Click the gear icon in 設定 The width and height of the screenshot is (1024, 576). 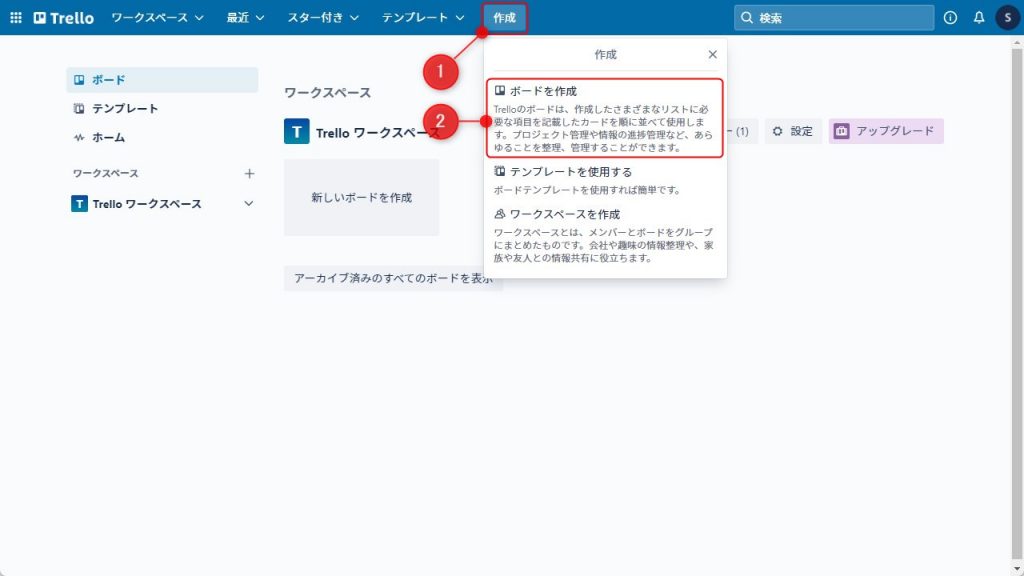click(x=777, y=131)
